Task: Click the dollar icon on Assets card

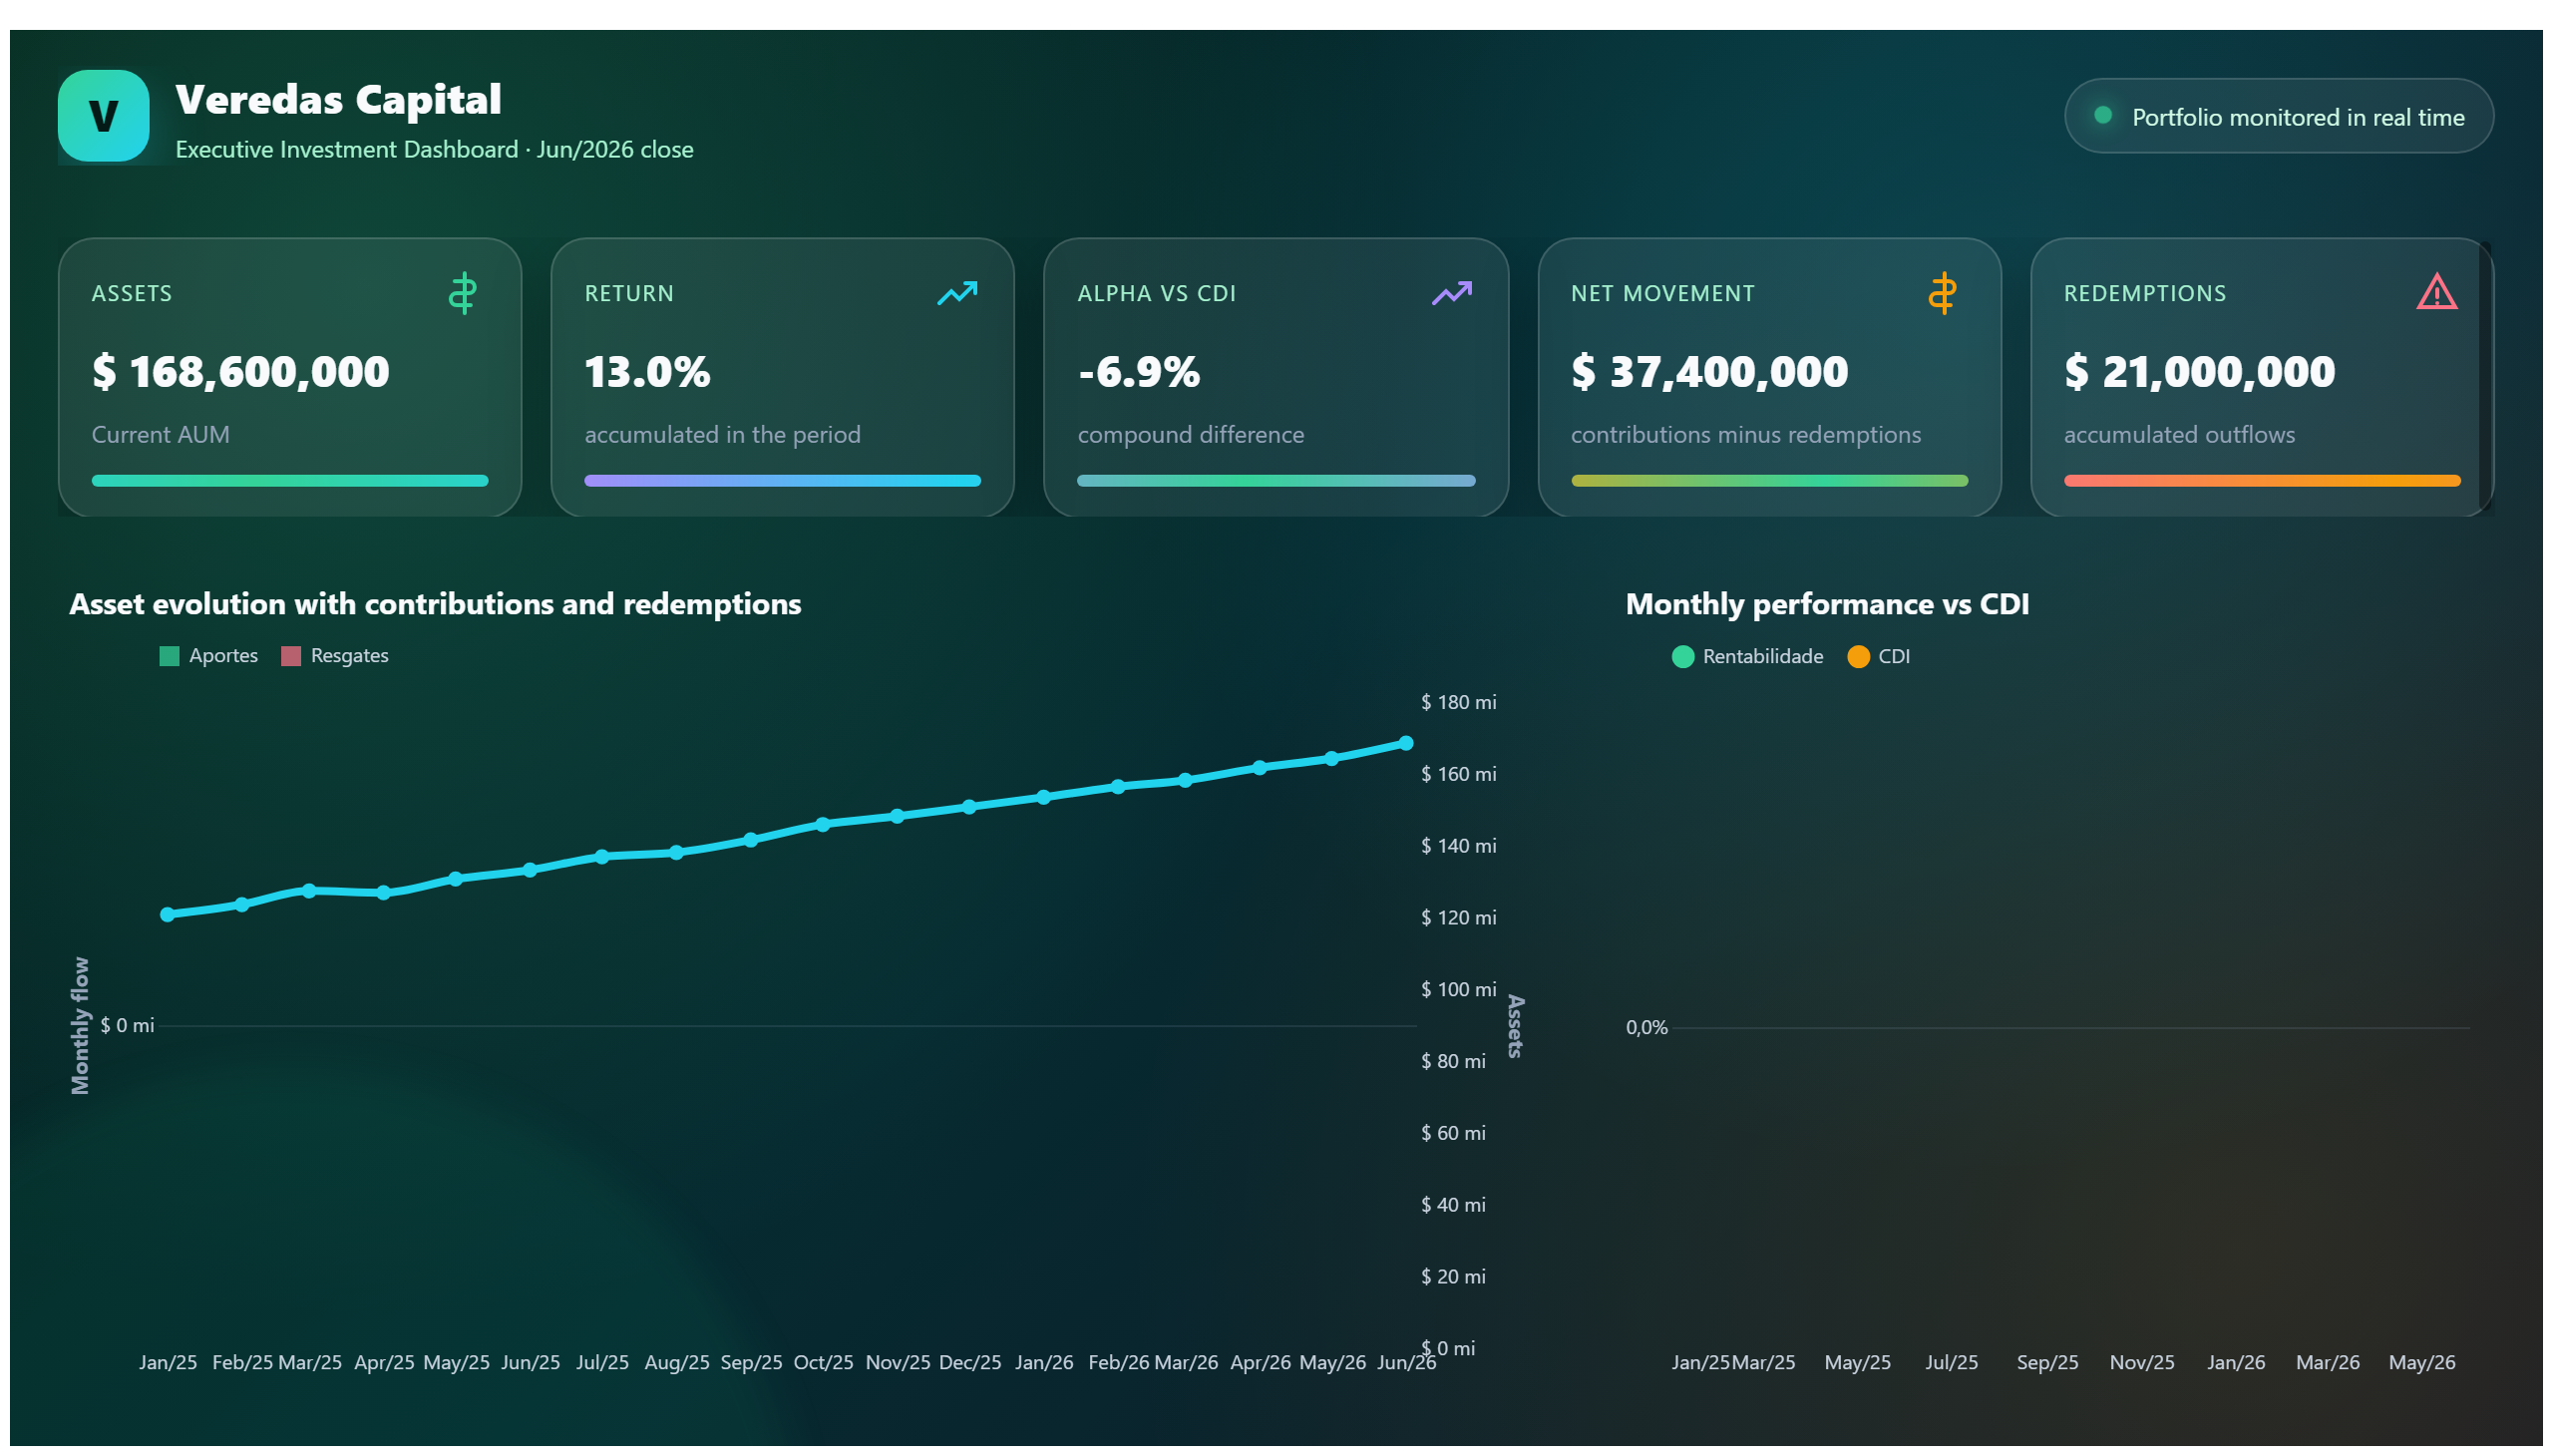Action: (x=462, y=293)
